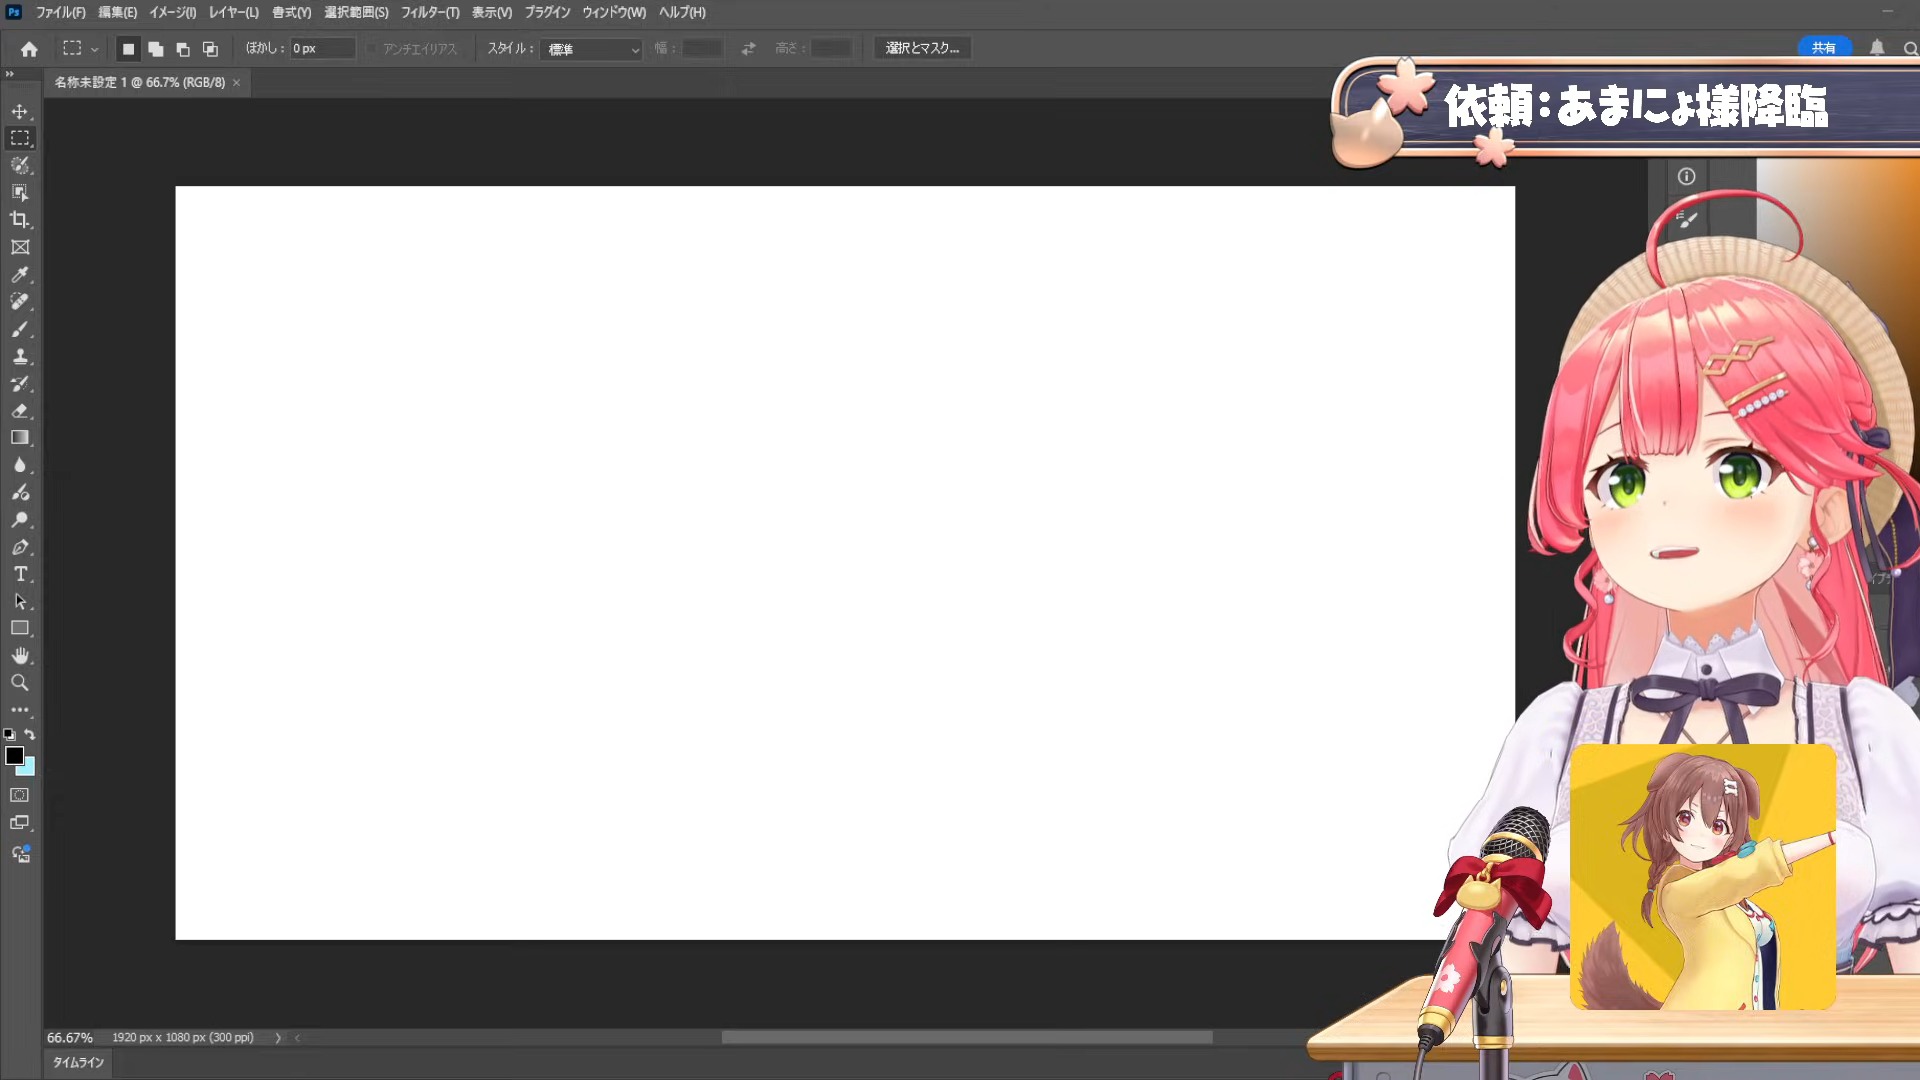Swap width and height values icon
This screenshot has height=1080, width=1920.
click(748, 48)
